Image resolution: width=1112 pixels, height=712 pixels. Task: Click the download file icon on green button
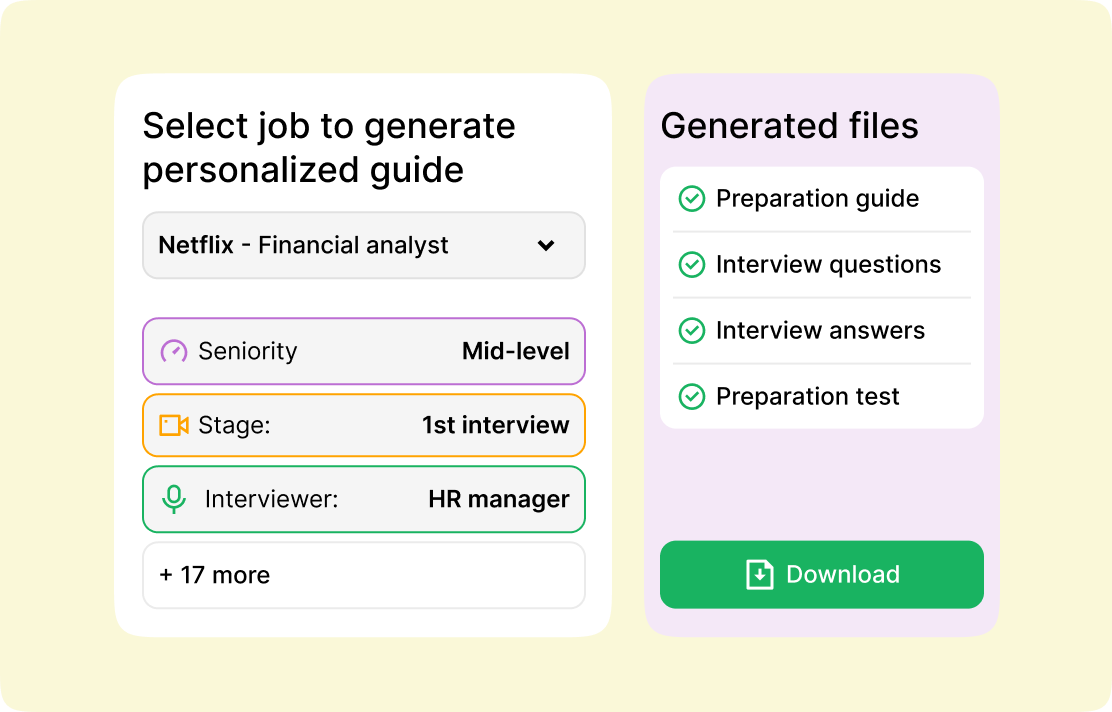pos(760,574)
